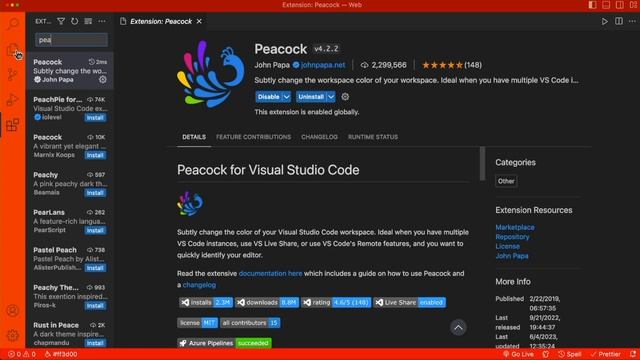Open the John Papa resource link

coord(512,256)
